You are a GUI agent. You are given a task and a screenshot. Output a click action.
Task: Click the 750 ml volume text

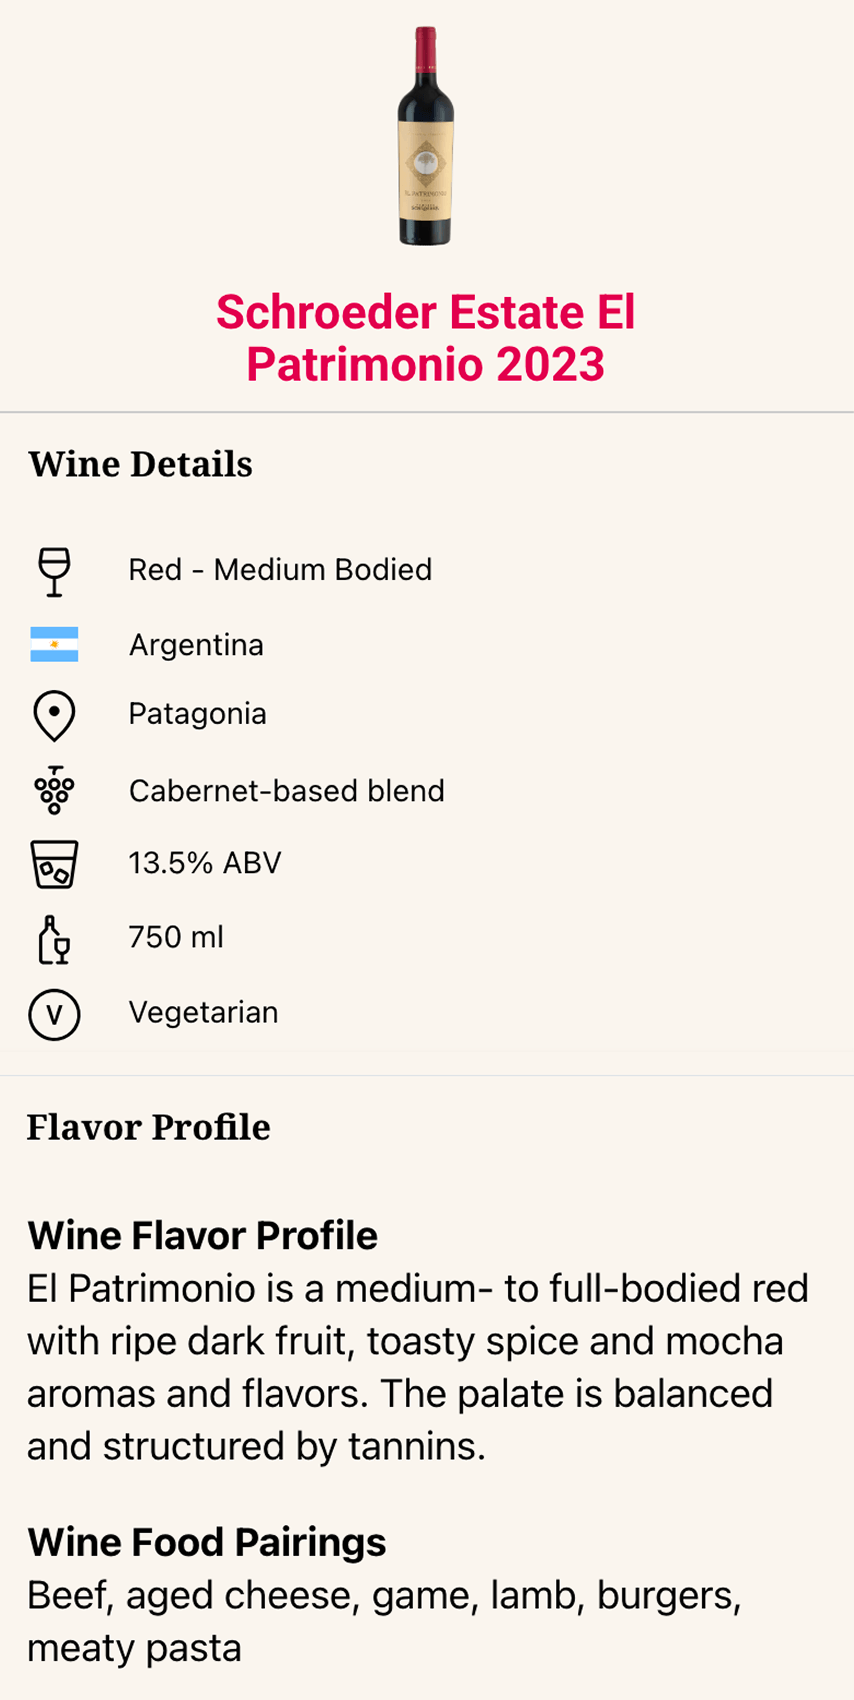176,937
